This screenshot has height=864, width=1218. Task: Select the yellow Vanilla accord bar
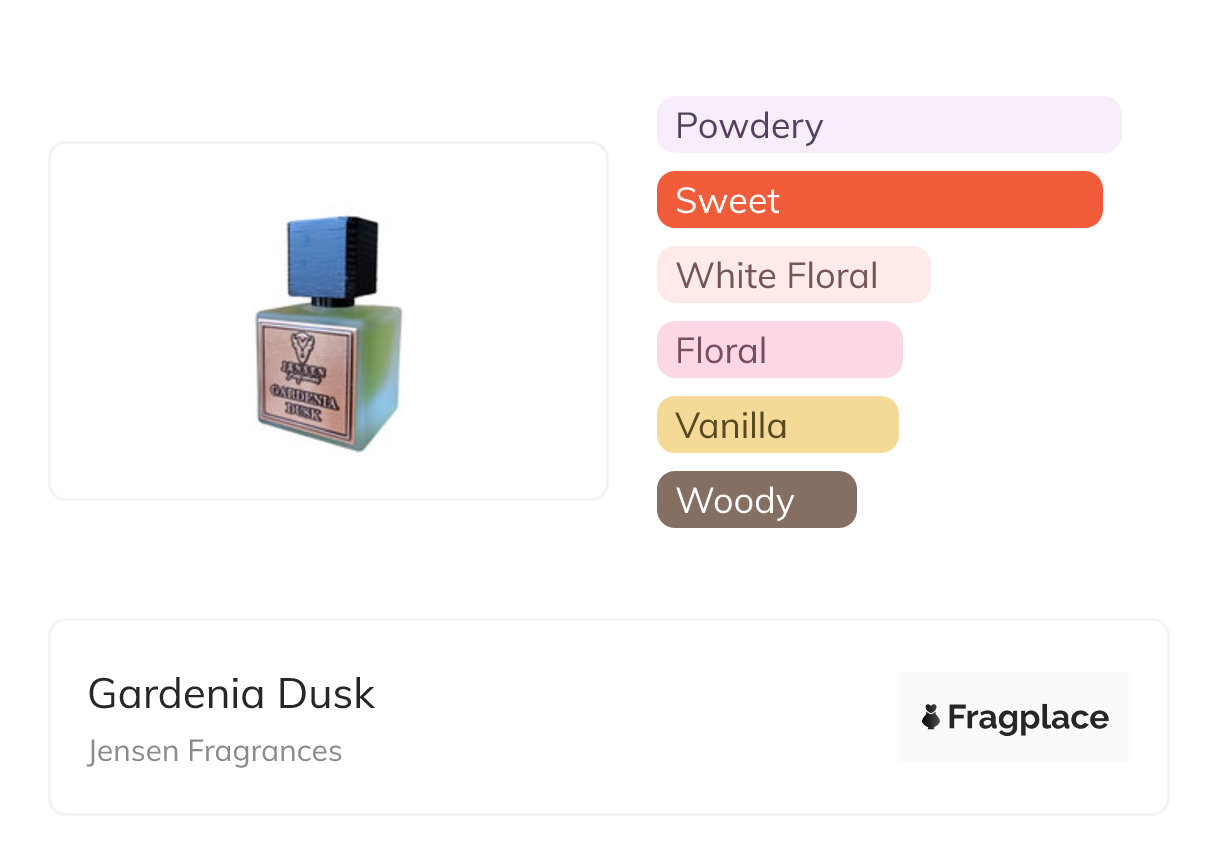tap(777, 425)
